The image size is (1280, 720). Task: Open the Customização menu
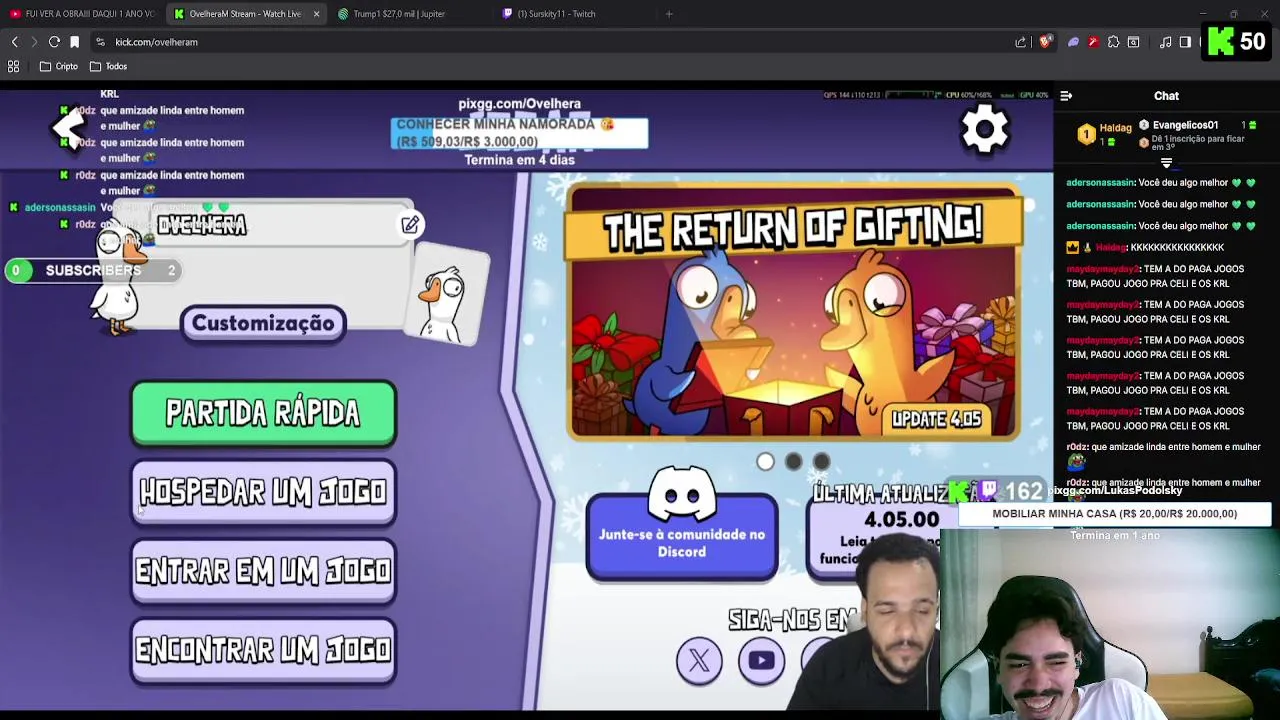(x=263, y=324)
